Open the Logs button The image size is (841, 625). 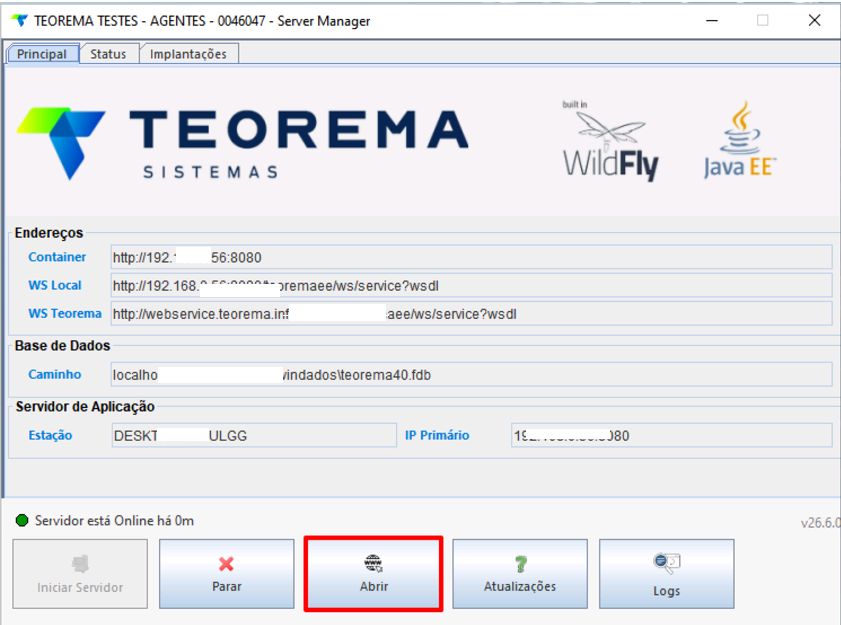click(667, 574)
